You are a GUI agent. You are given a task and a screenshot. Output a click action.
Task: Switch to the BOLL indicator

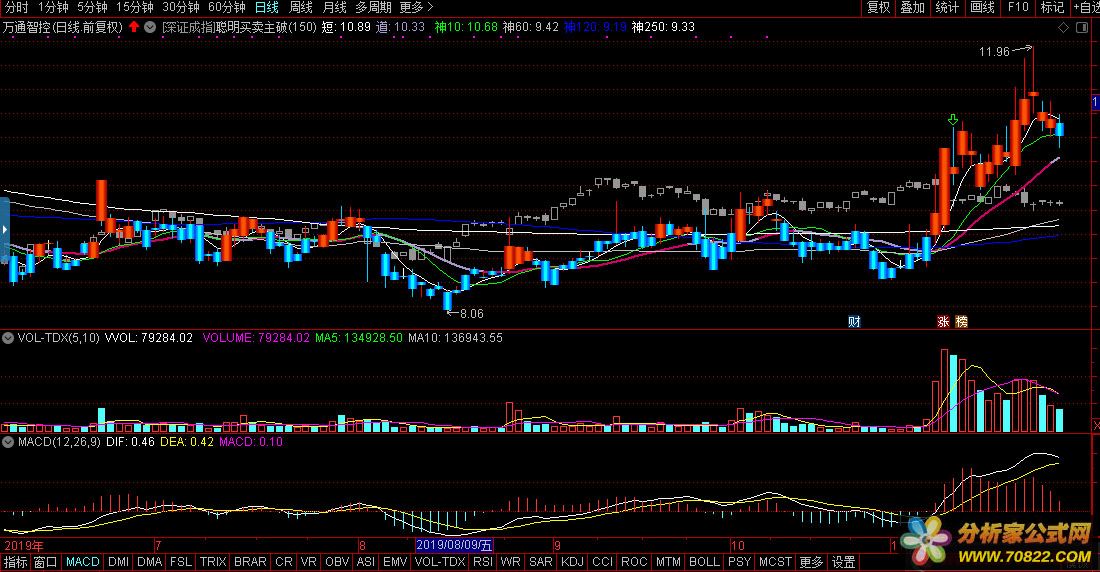704,562
